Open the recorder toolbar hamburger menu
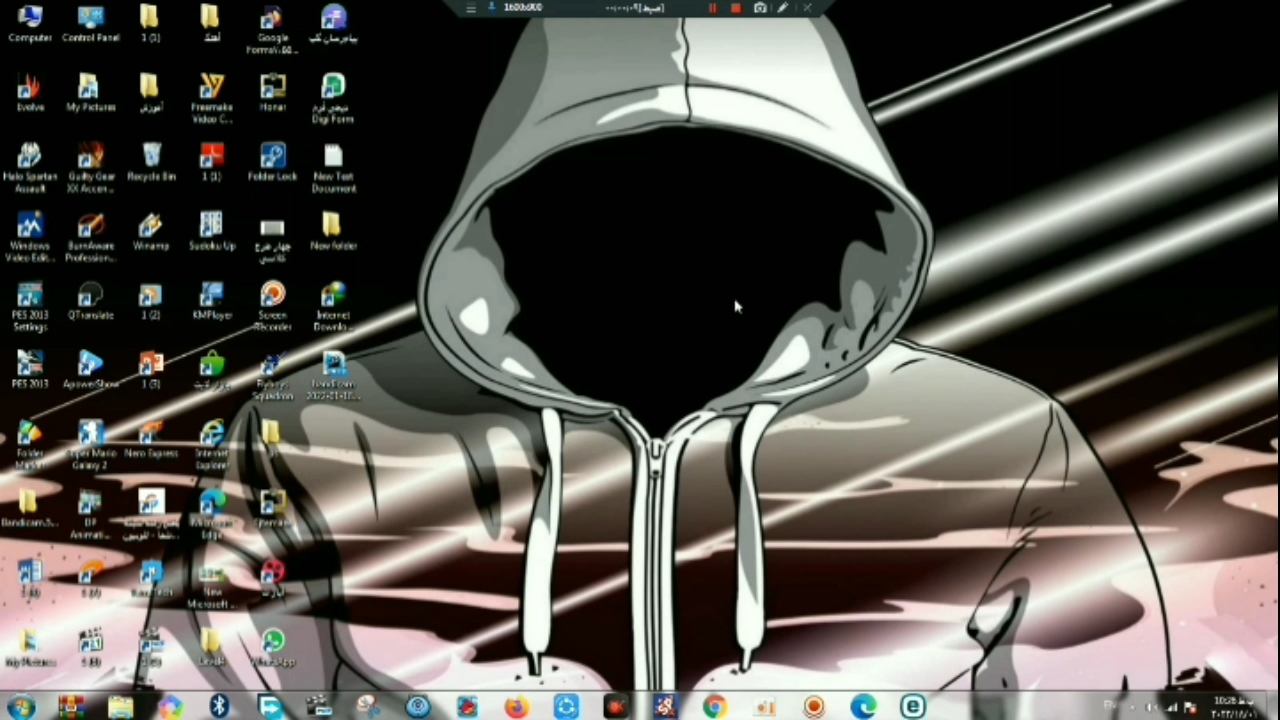 (x=471, y=8)
